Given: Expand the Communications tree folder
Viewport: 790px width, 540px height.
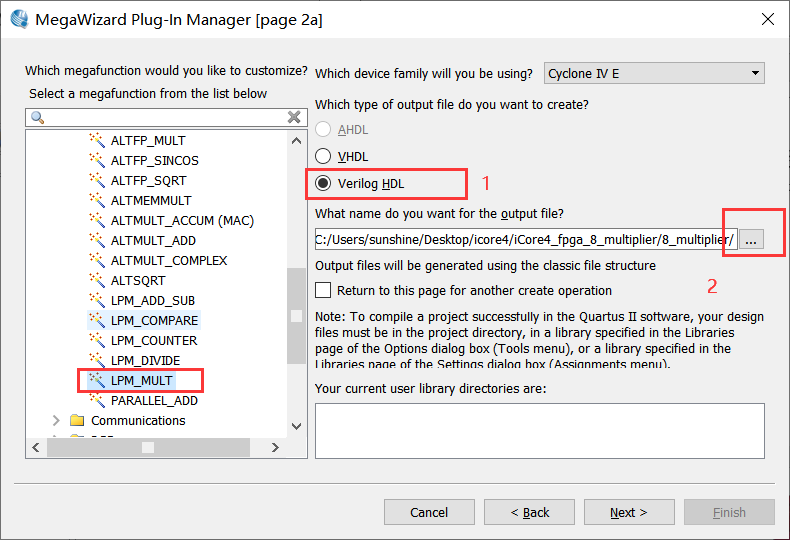Looking at the screenshot, I should click(56, 420).
